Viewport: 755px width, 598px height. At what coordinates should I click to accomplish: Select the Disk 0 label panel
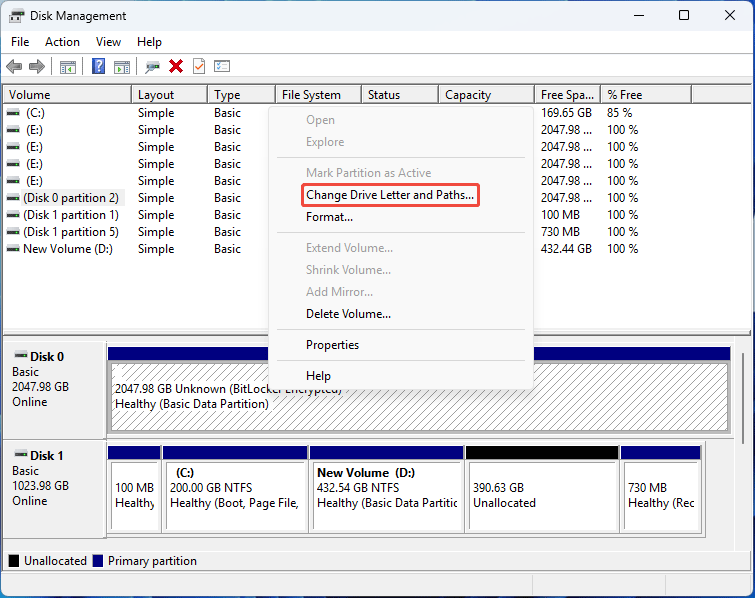pyautogui.click(x=54, y=390)
